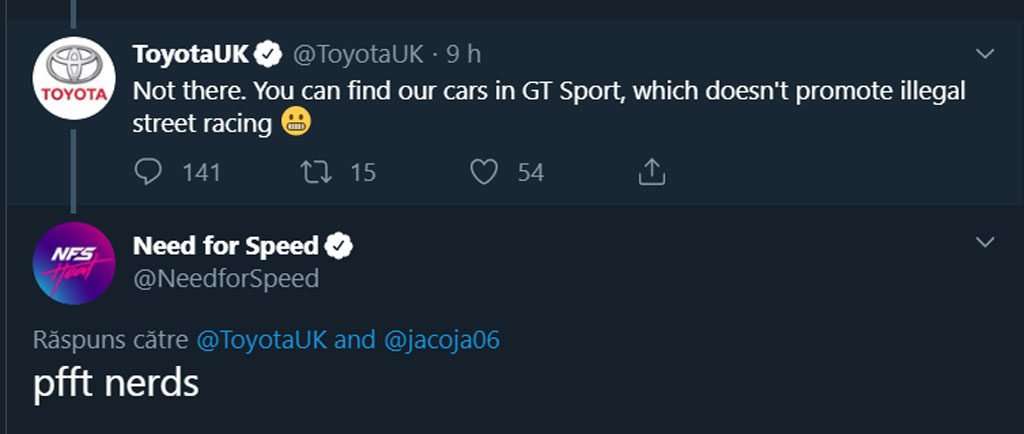Open the Need for Speed display name
This screenshot has height=434, width=1024.
[225, 246]
